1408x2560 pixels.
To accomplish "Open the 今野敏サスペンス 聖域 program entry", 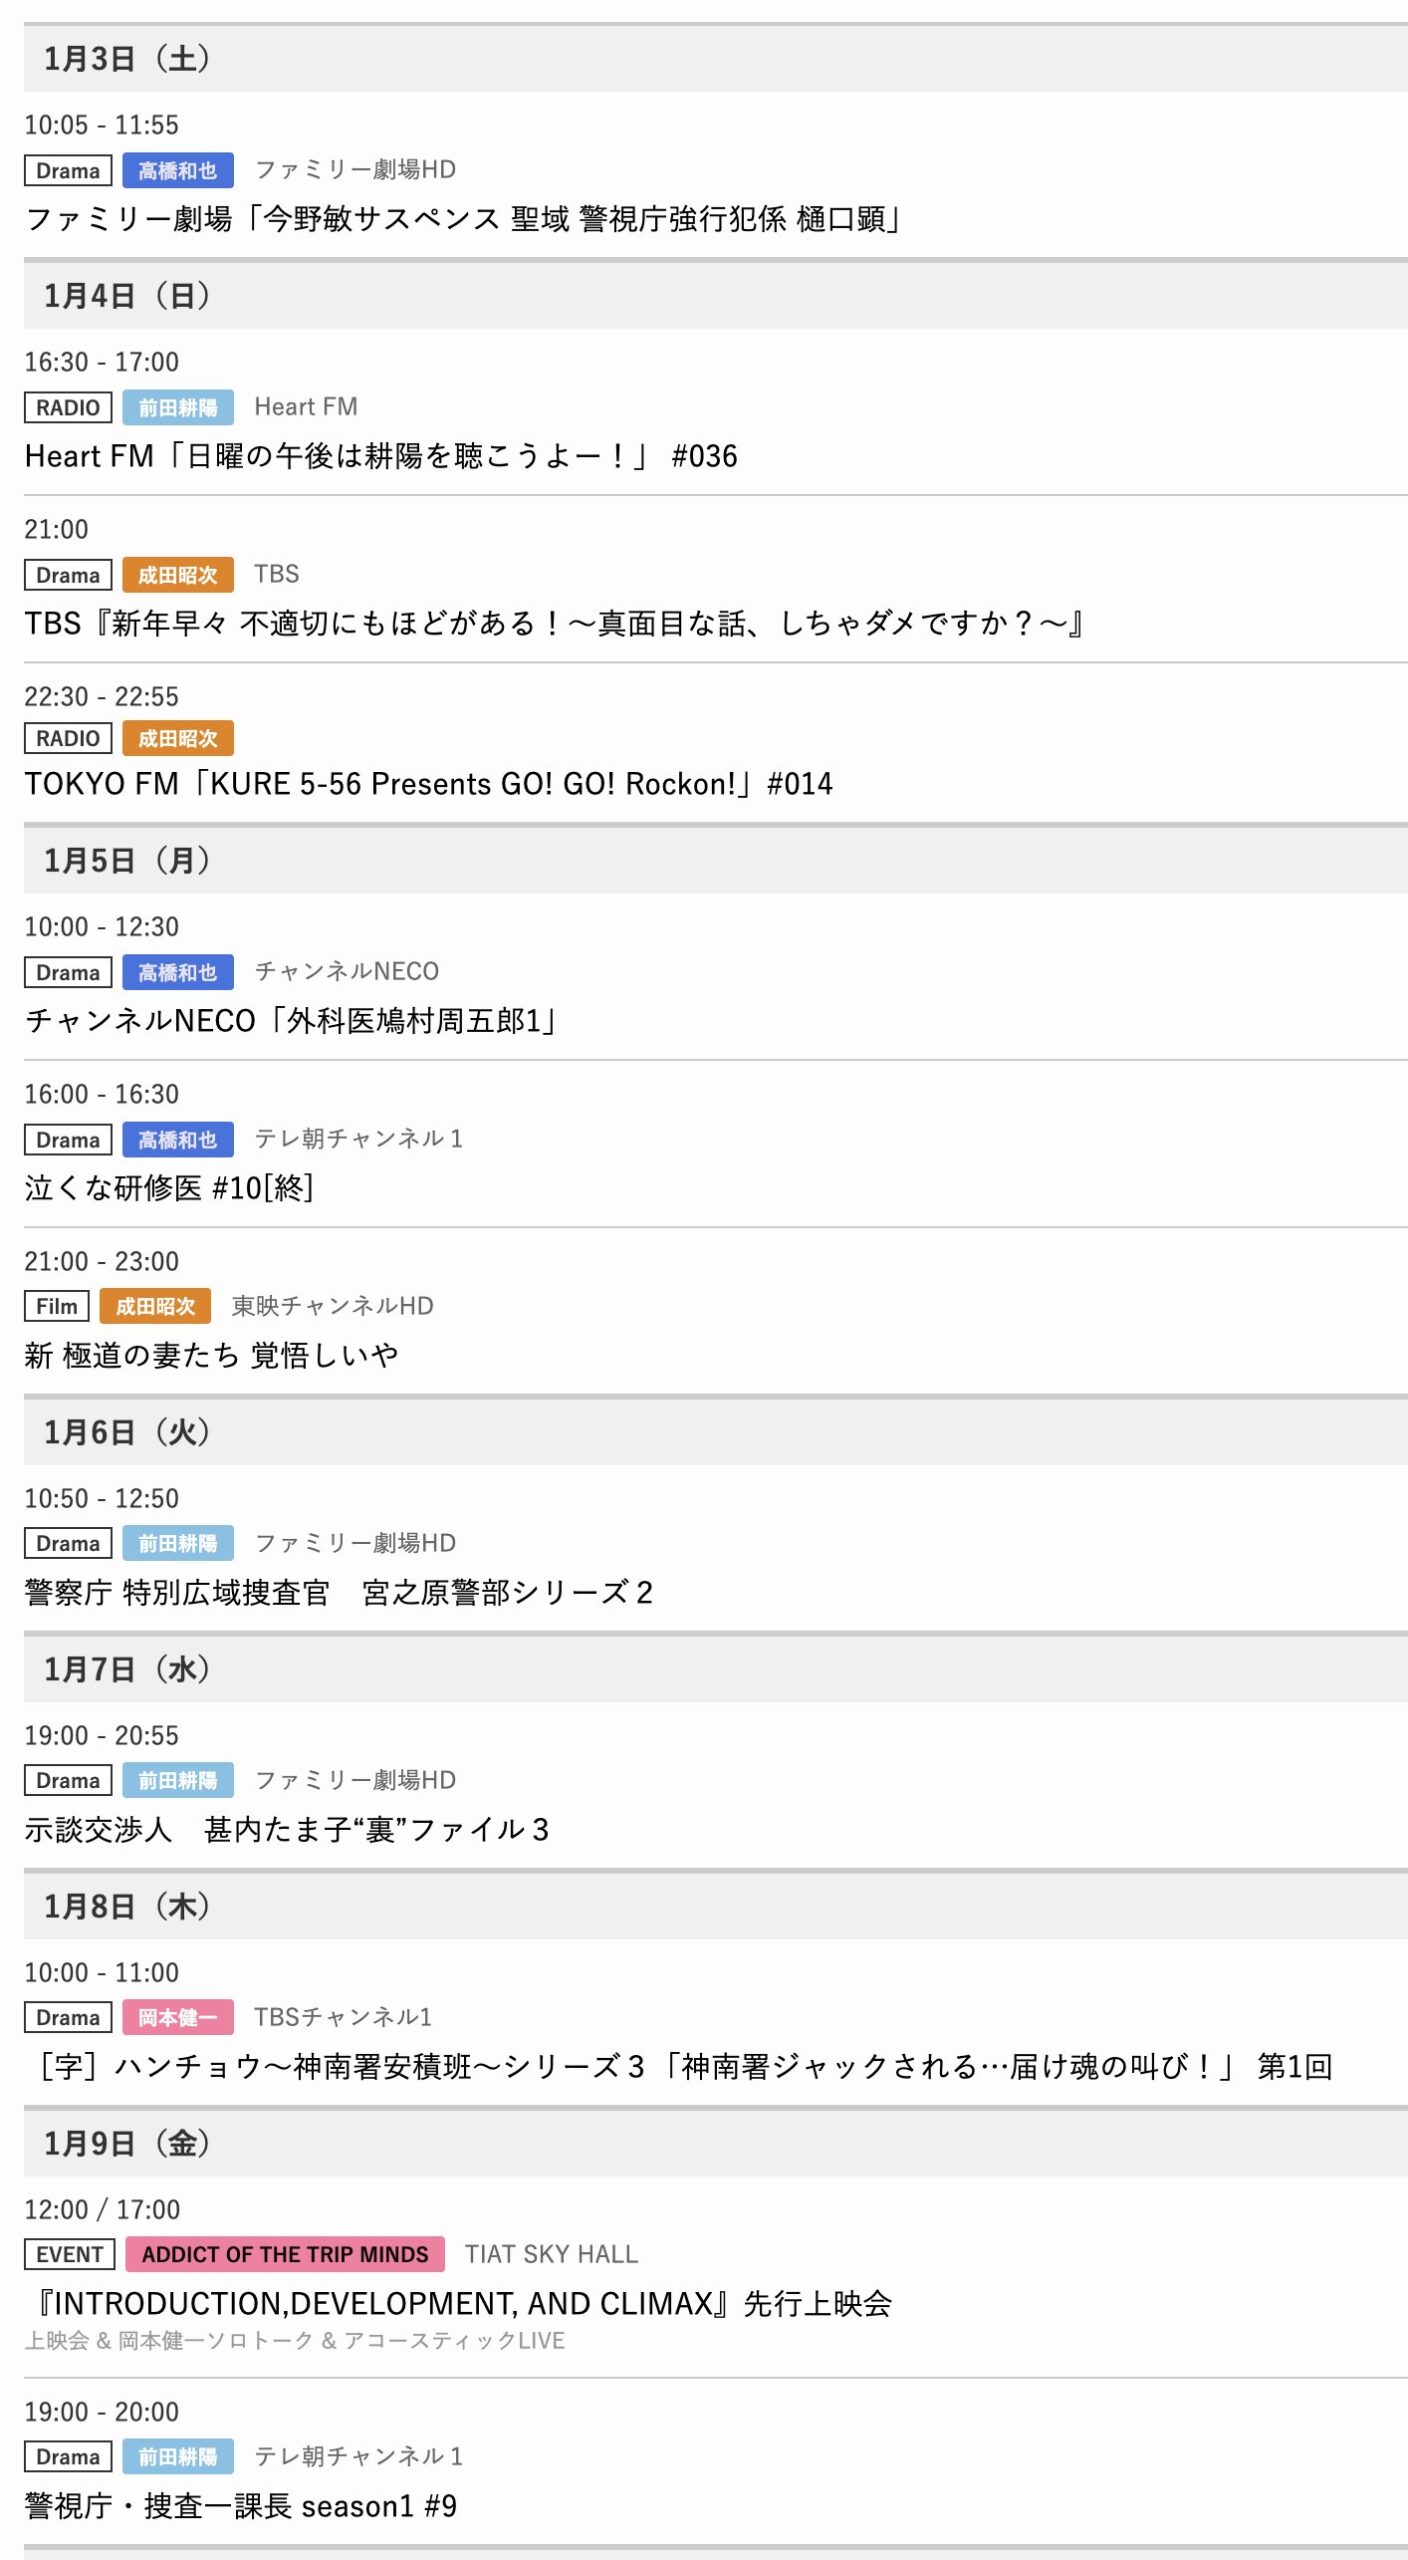I will (462, 219).
